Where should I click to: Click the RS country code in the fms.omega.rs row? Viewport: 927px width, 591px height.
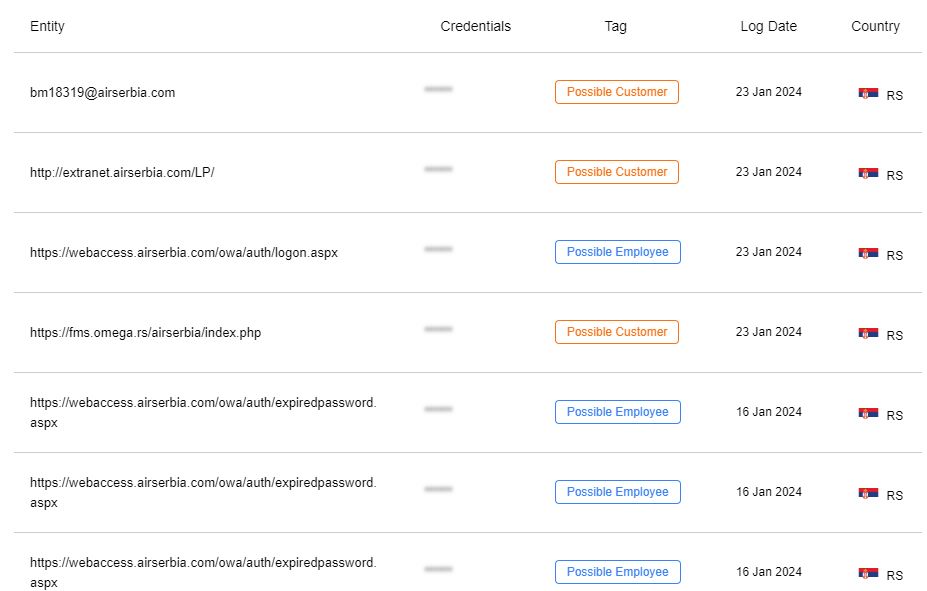[x=894, y=336]
